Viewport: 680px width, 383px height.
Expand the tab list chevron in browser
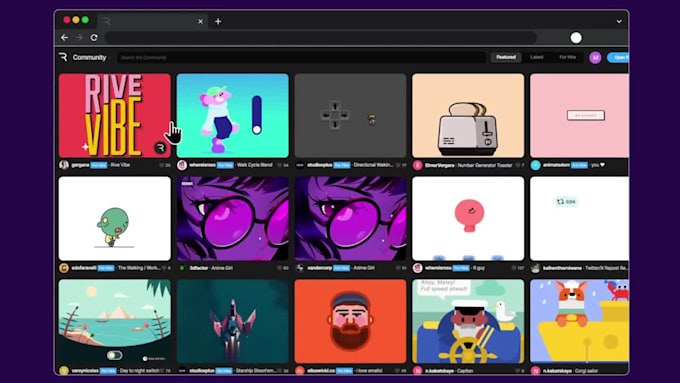point(619,21)
